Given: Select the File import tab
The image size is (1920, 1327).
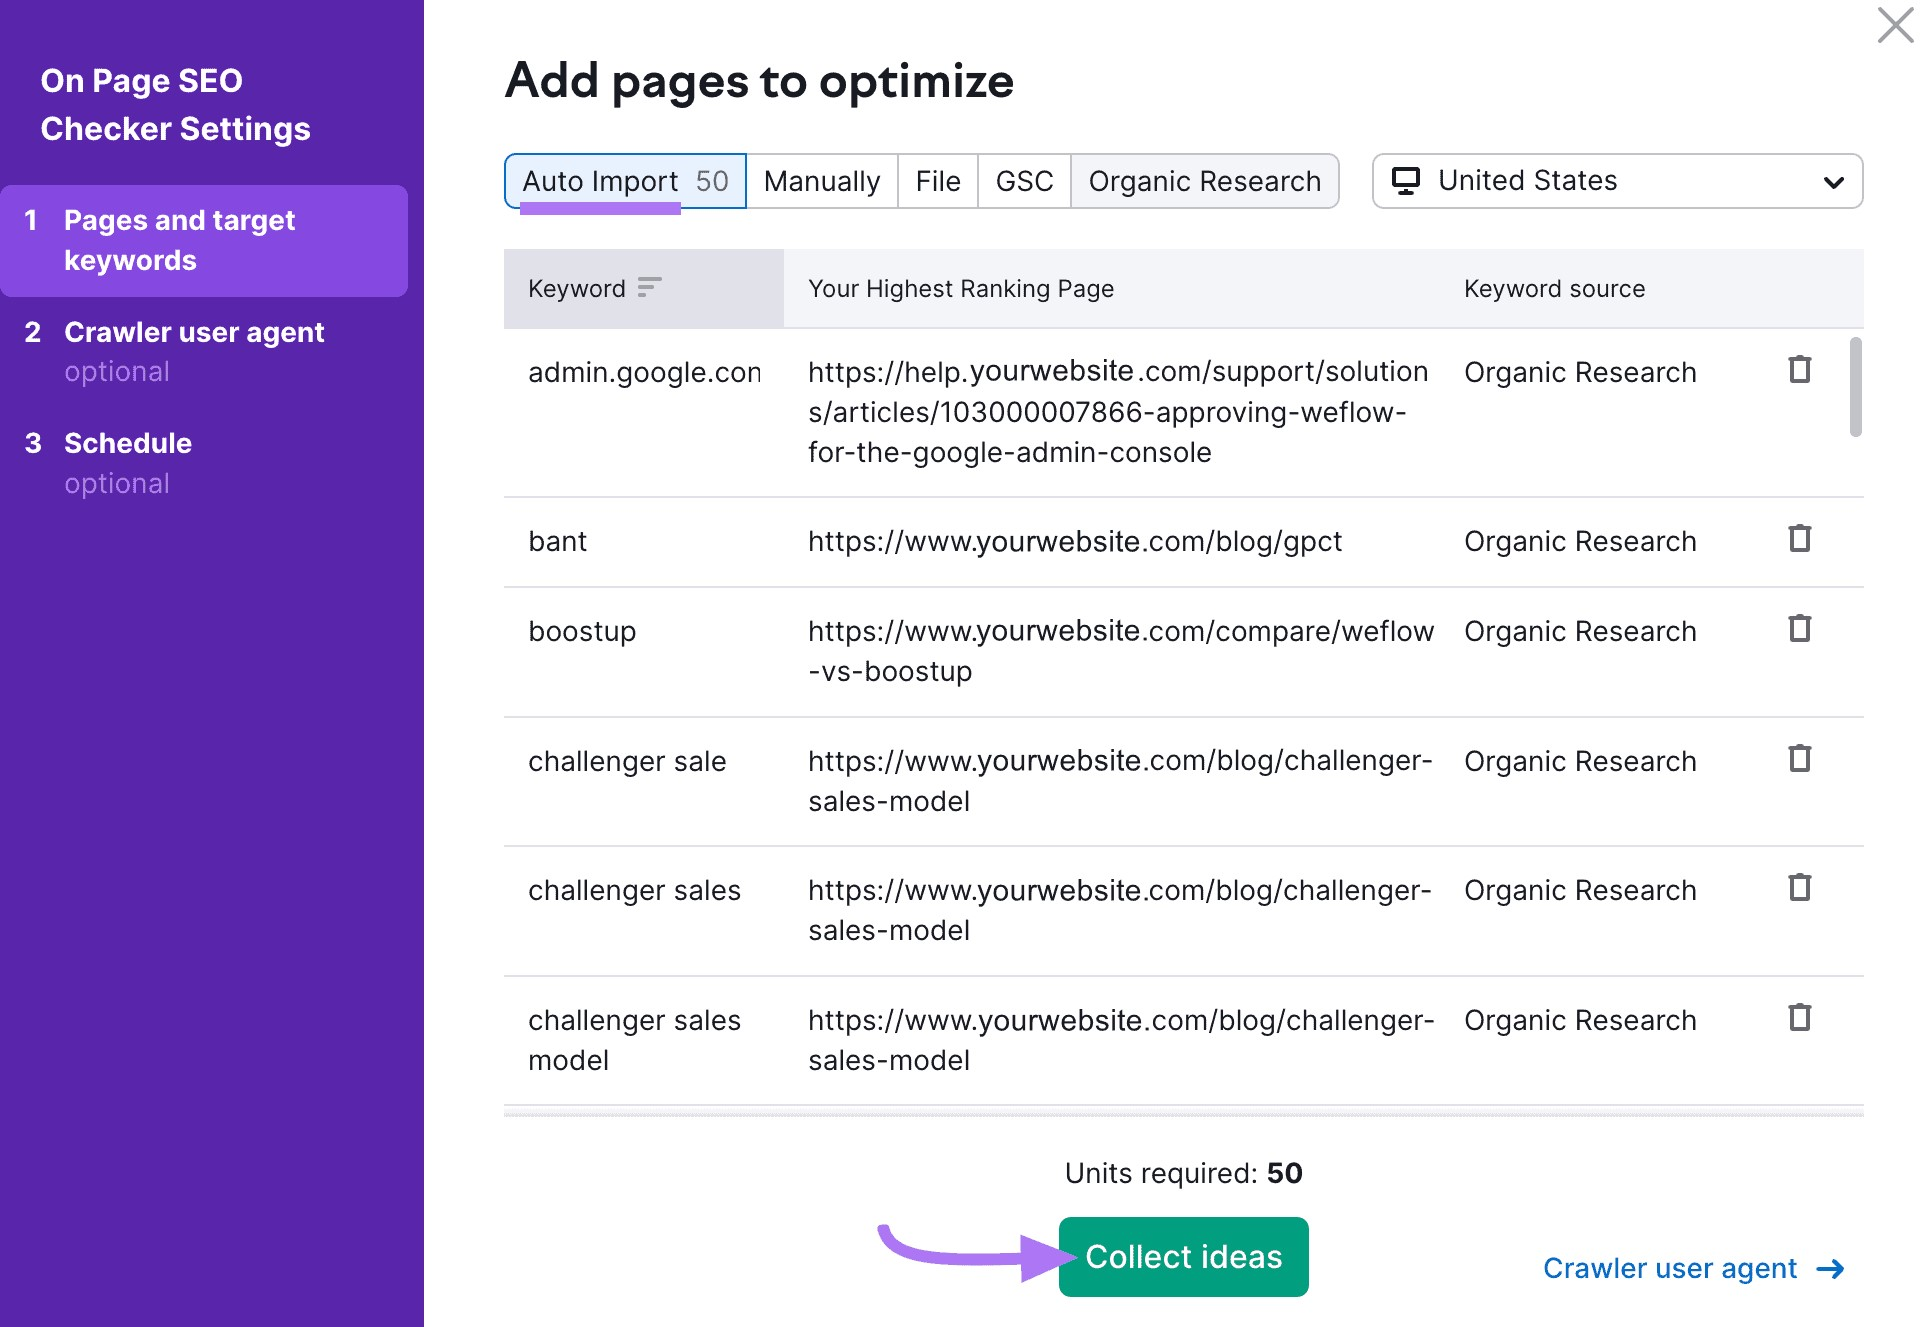Looking at the screenshot, I should tap(937, 181).
